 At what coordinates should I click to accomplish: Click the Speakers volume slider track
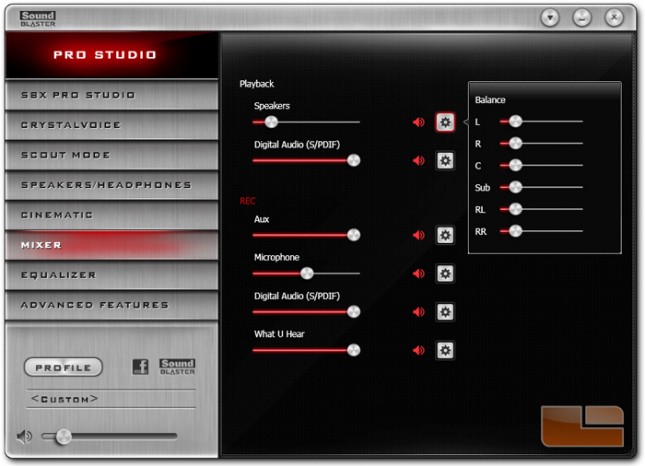click(x=306, y=122)
